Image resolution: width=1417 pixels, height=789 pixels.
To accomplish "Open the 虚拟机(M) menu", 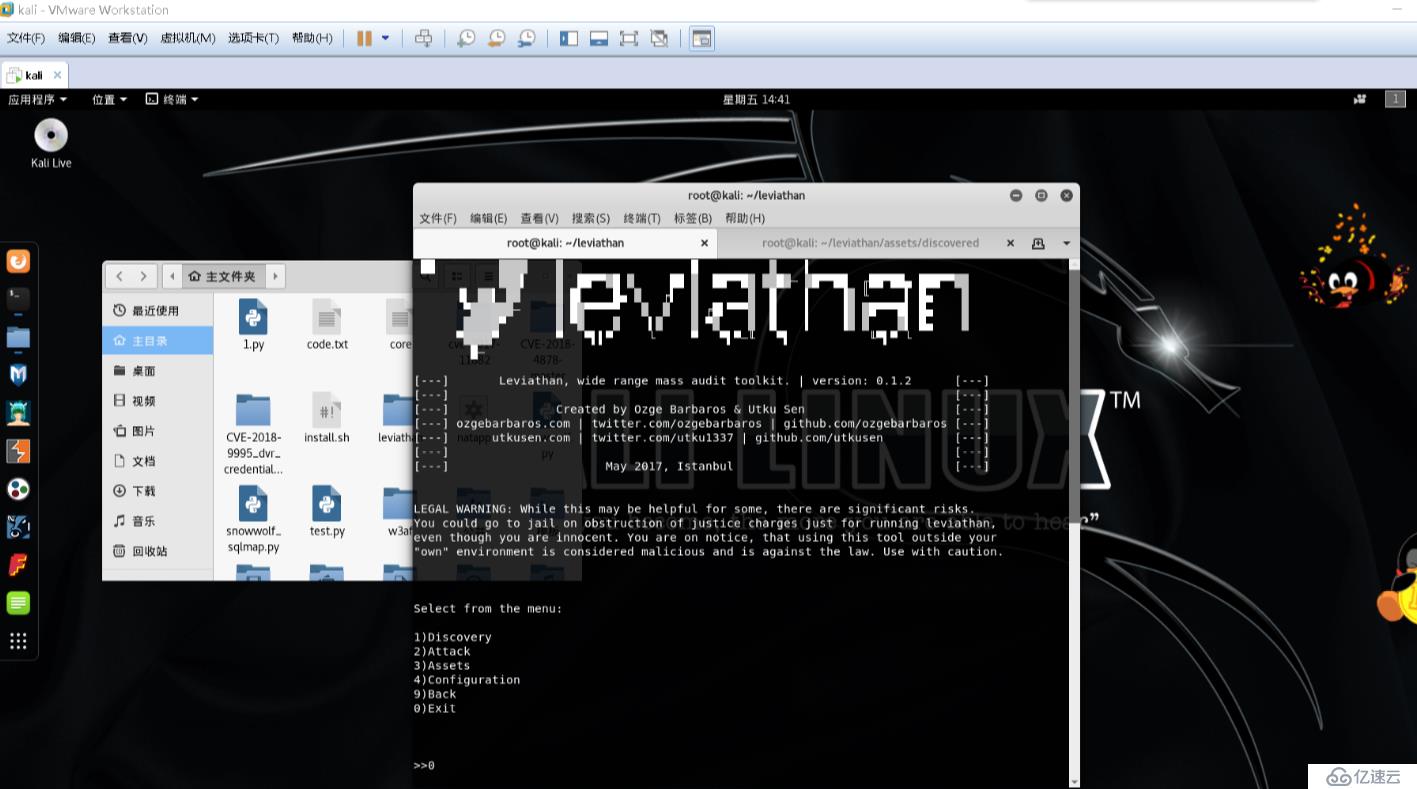I will 188,38.
